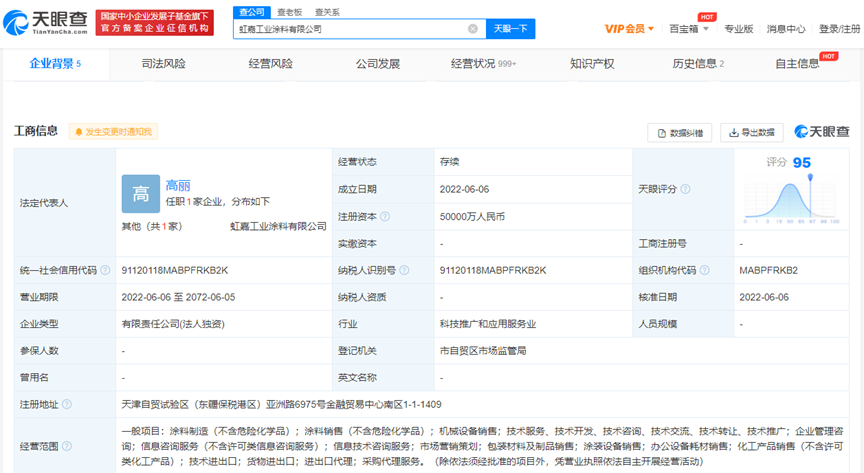Open the 消息中心 link

[786, 29]
